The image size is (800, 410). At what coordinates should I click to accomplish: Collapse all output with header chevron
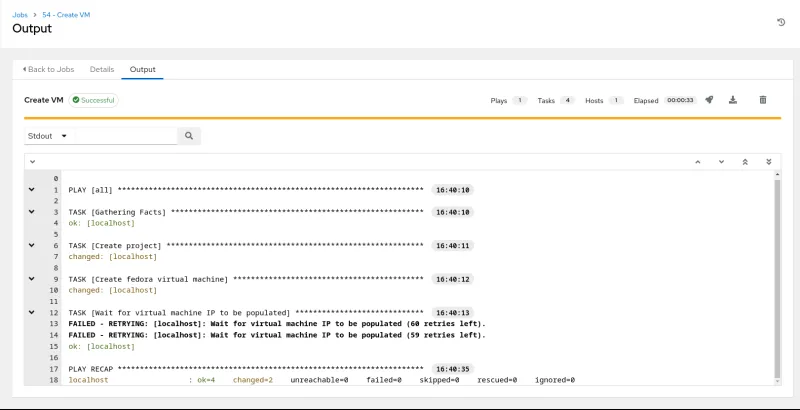tap(32, 161)
